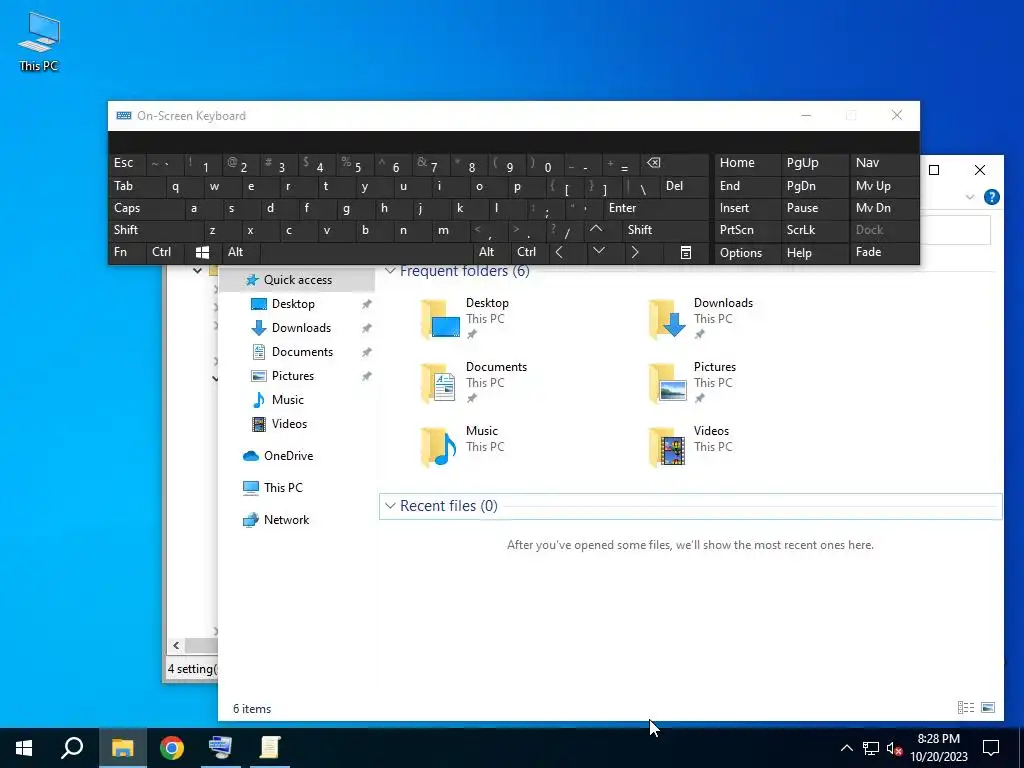Screen dimensions: 1024x768
Task: Open the Music folder in Frequent folders
Action: pos(464,446)
